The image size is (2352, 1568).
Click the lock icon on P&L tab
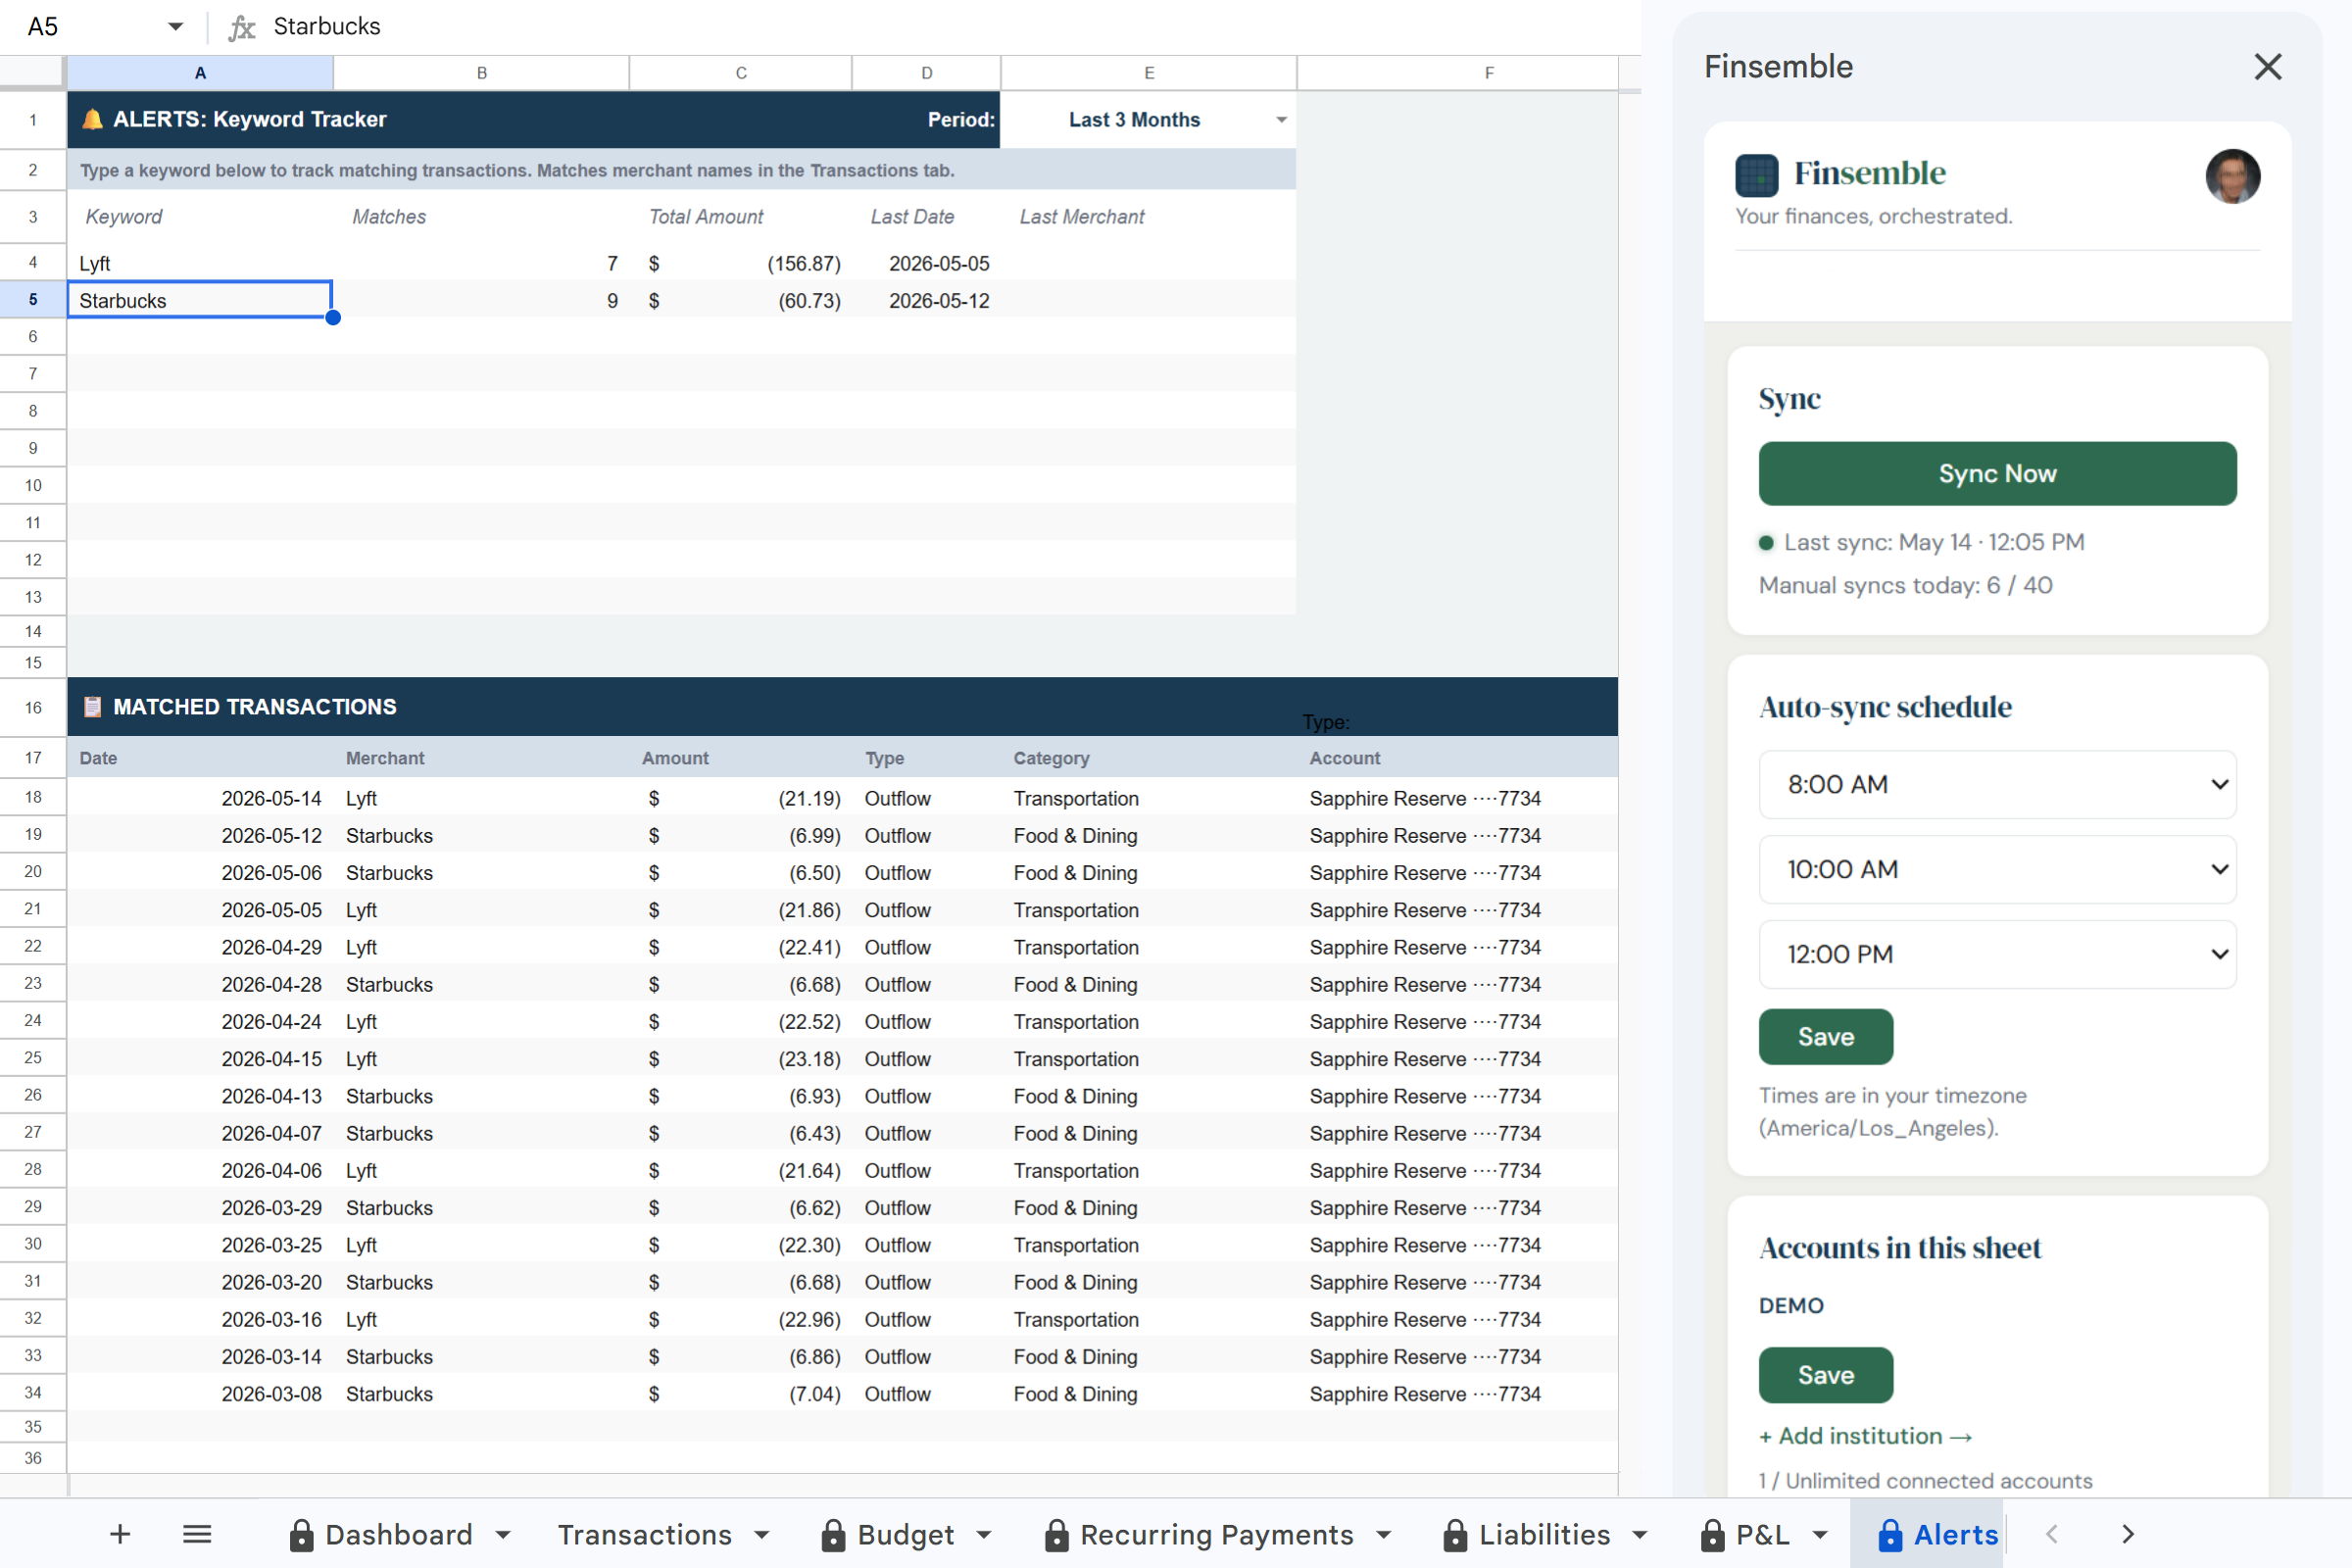(1712, 1535)
